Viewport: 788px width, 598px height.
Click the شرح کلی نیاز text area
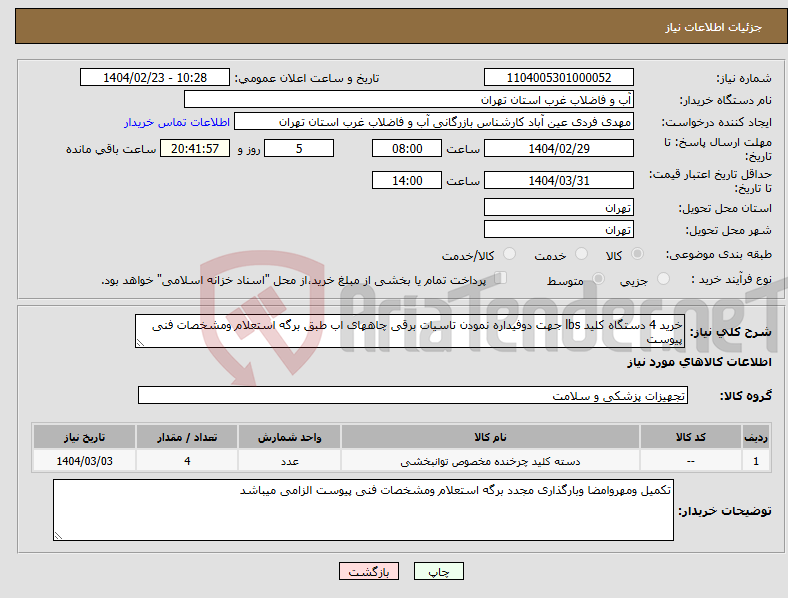click(x=410, y=331)
